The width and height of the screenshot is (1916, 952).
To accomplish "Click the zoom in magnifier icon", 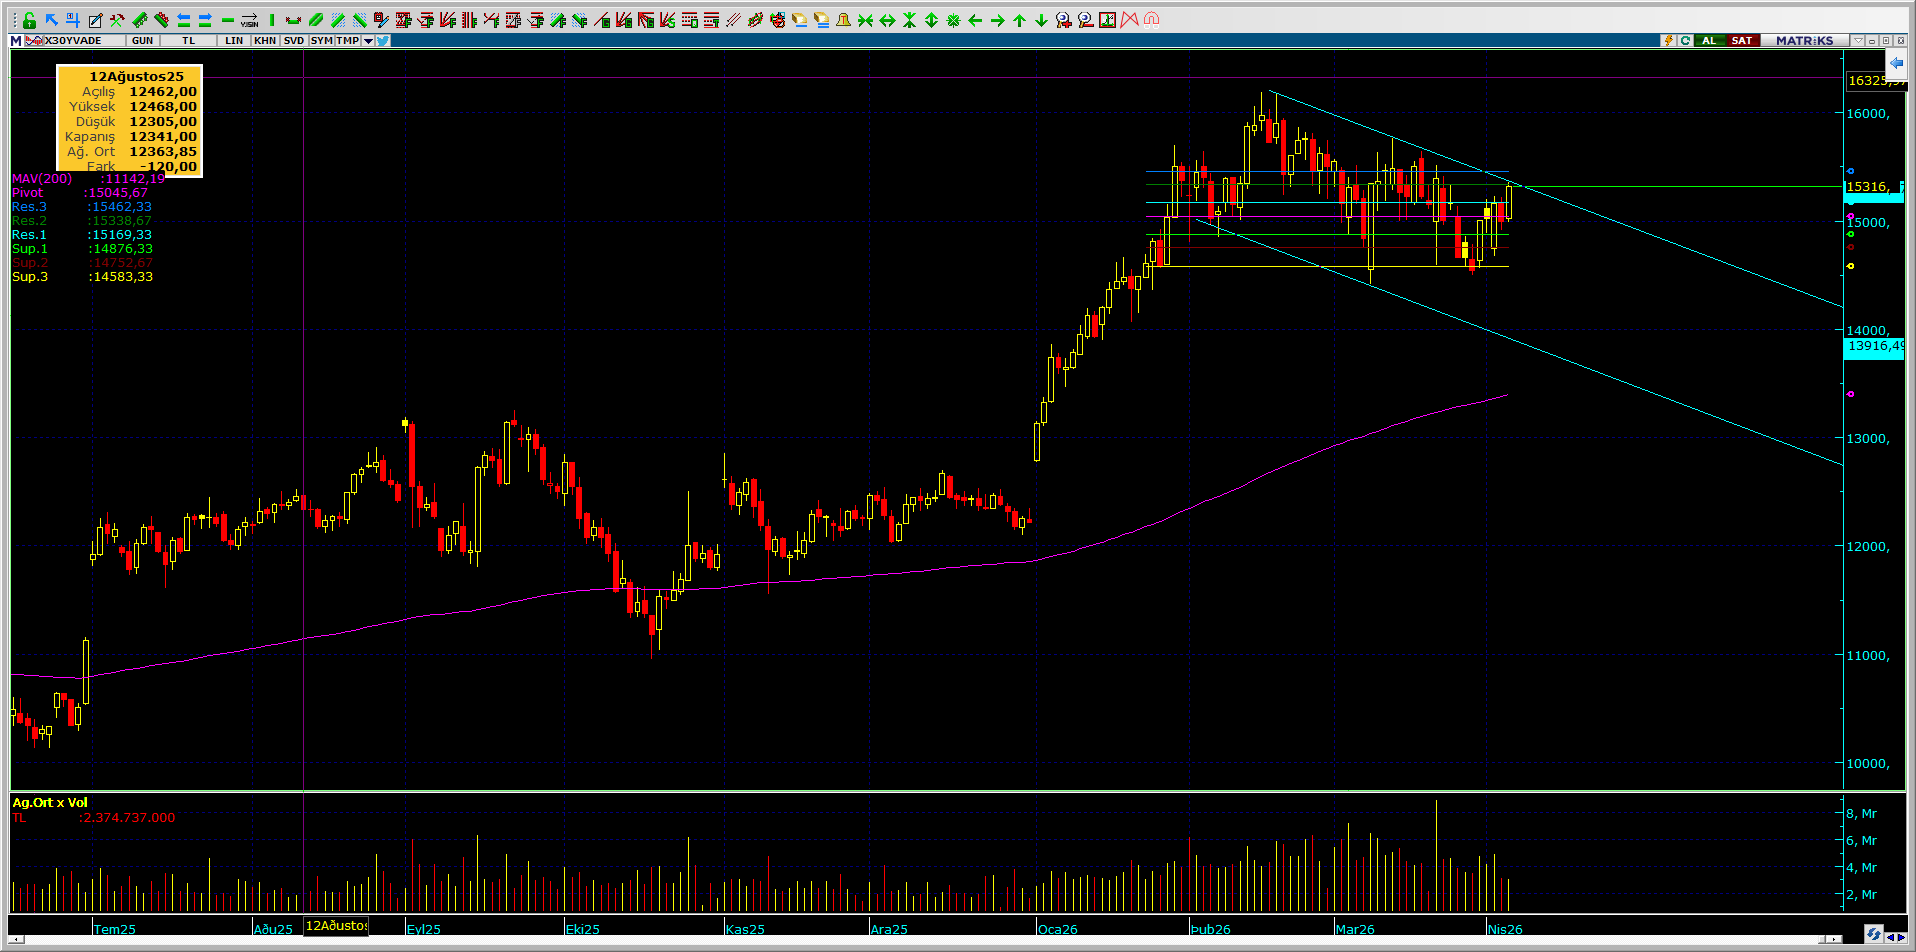I will [x=1063, y=20].
